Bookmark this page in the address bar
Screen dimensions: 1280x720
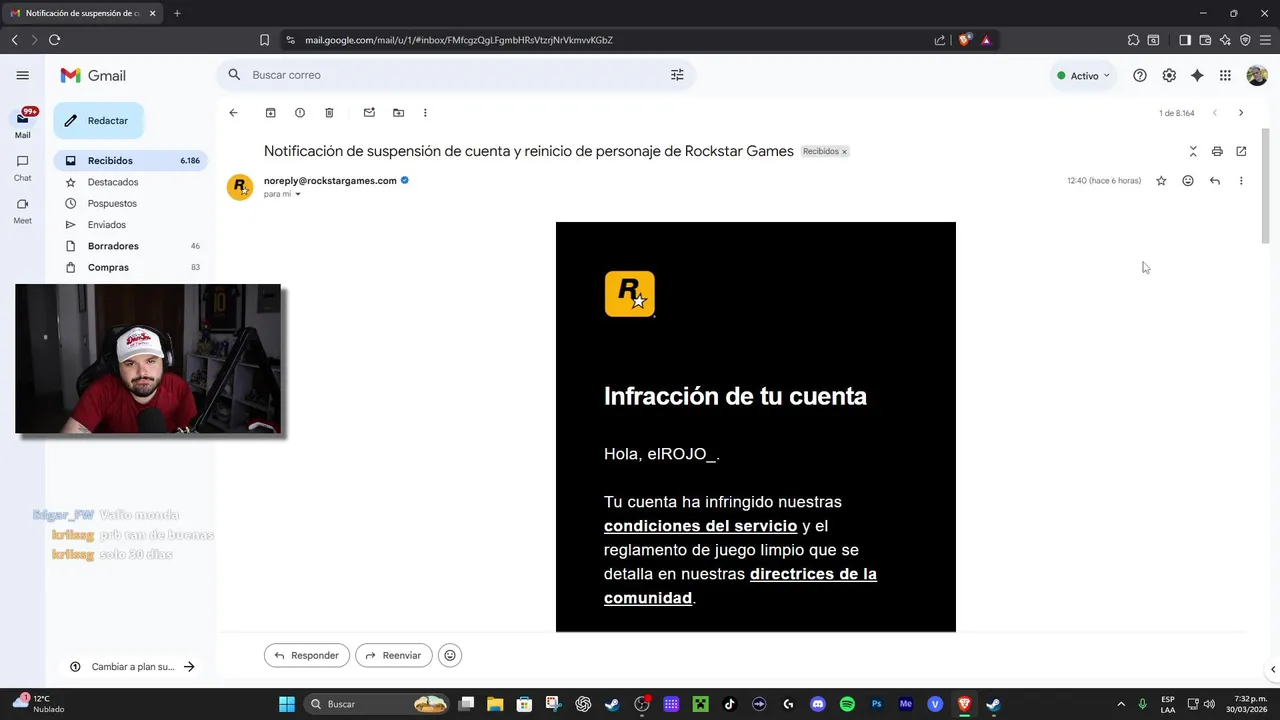264,40
